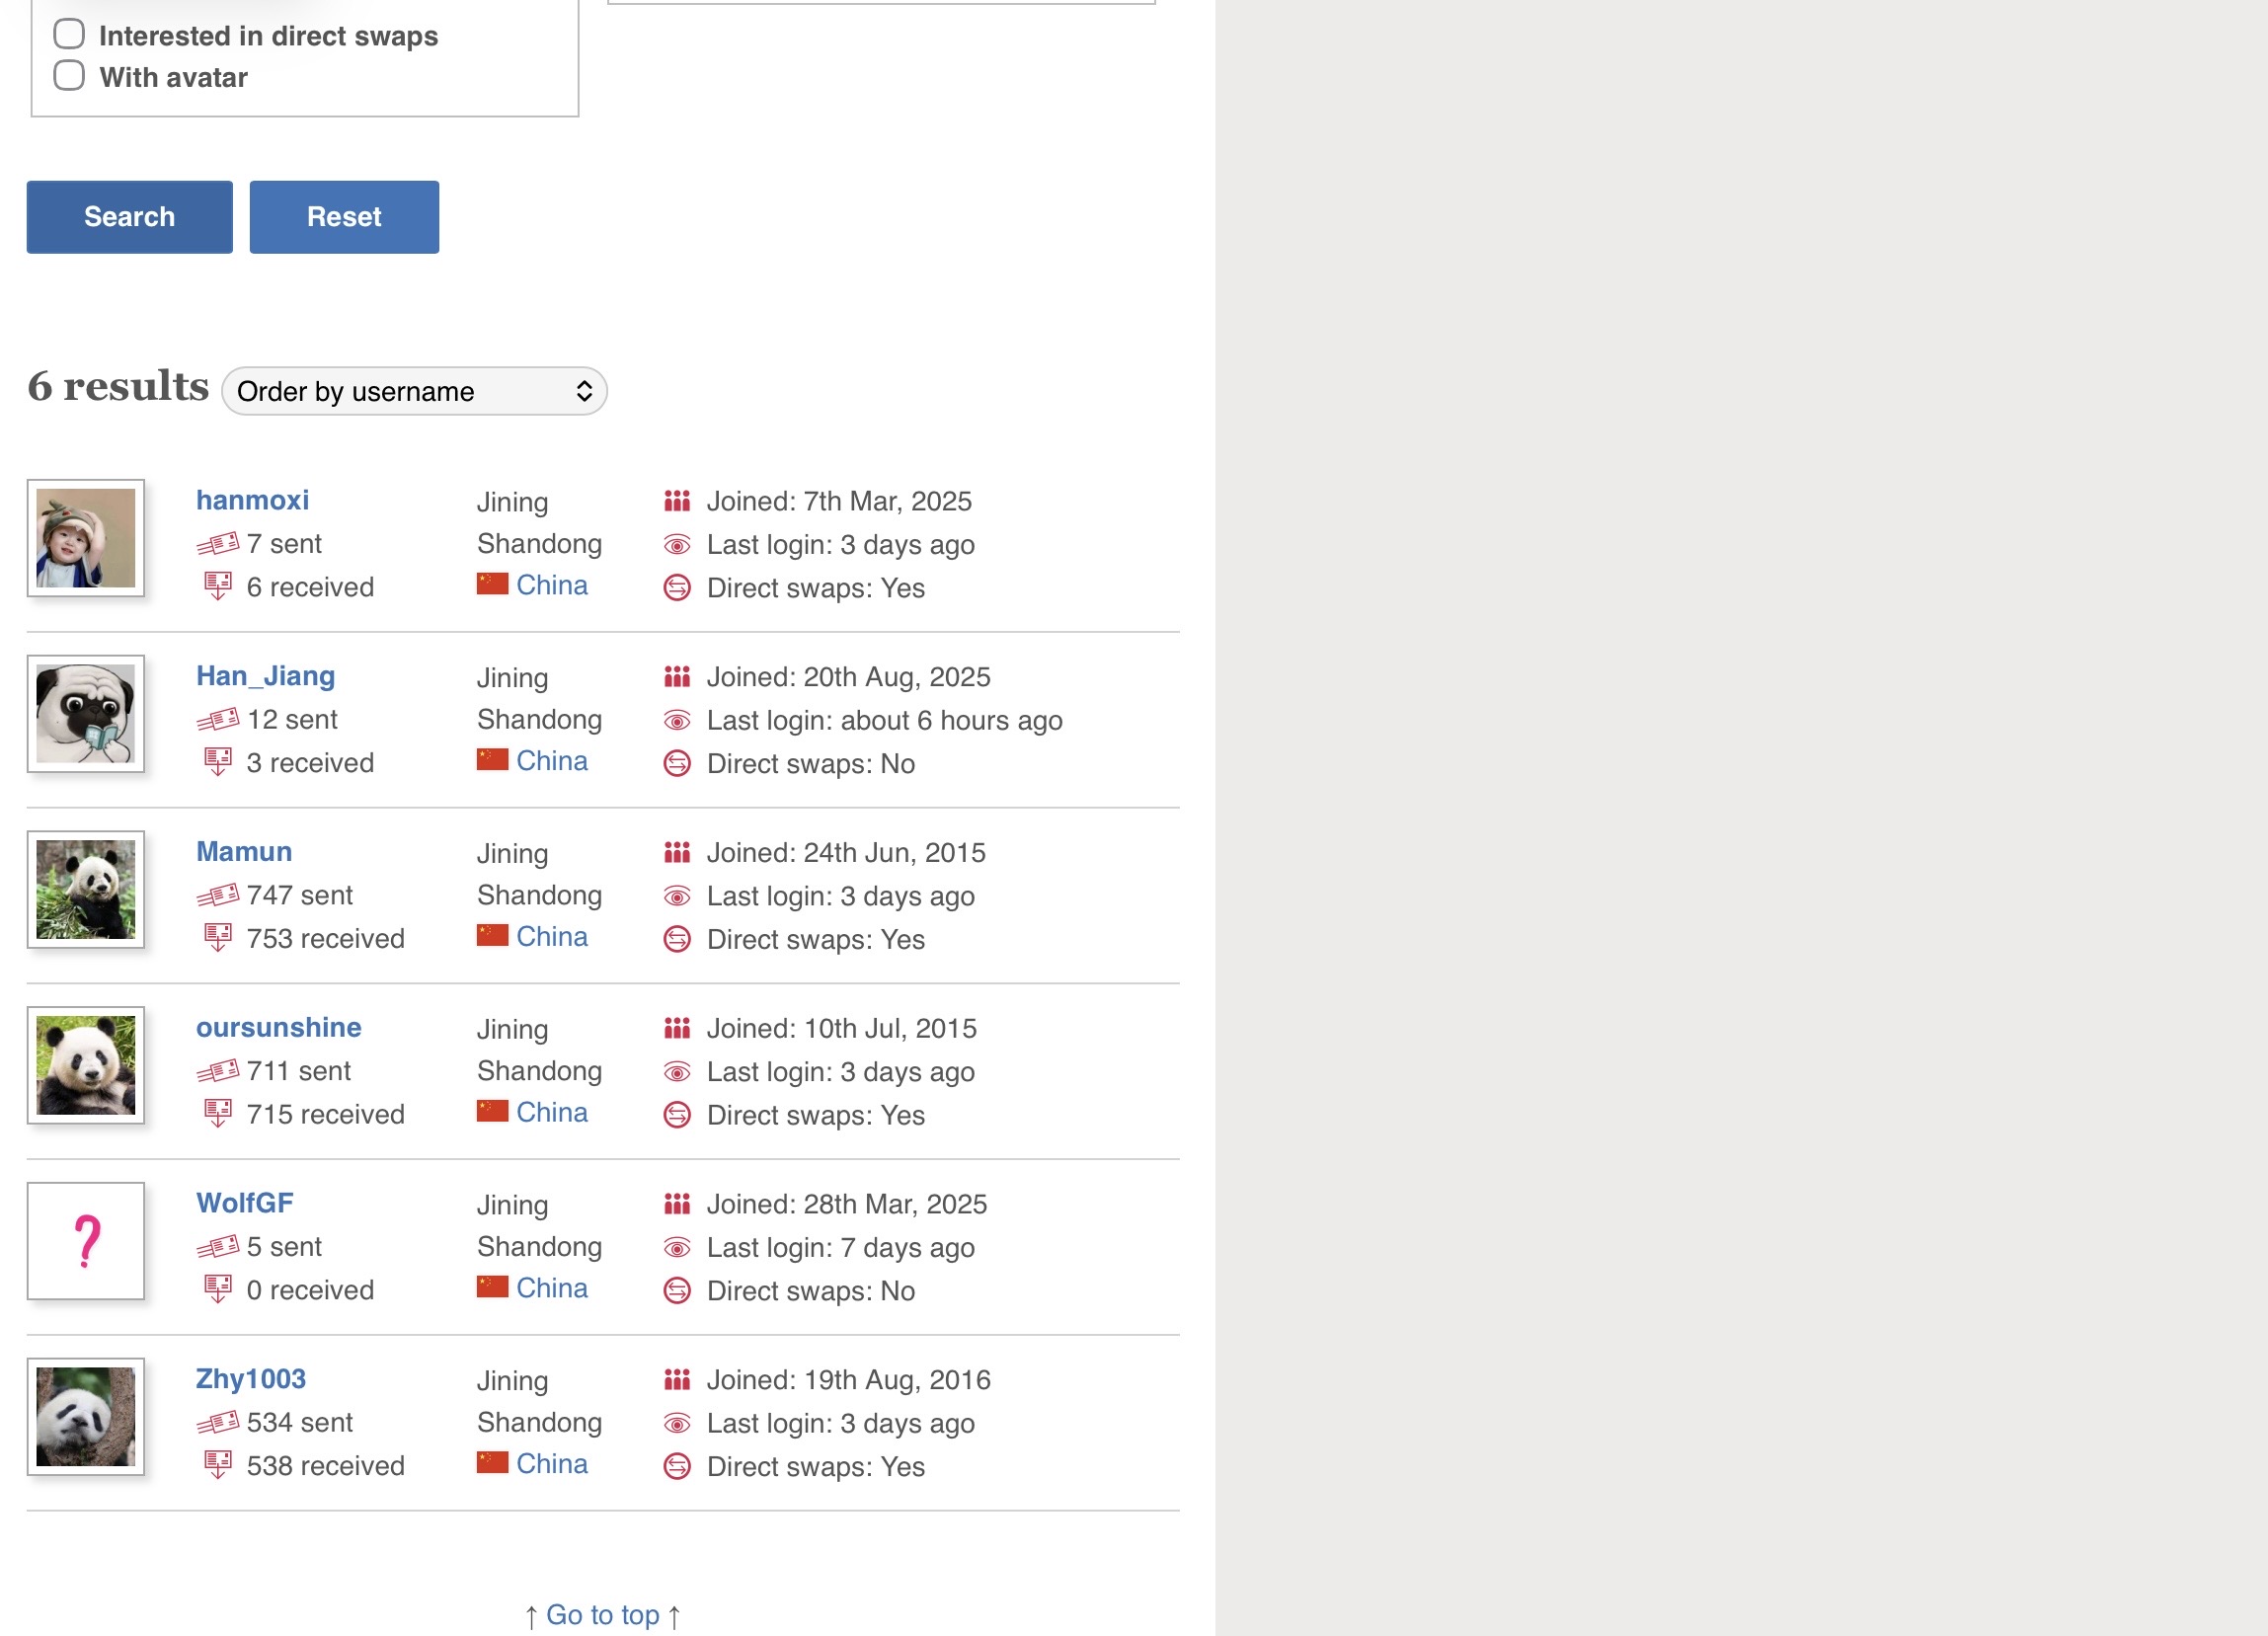Click China flag icon in Han_Jiang row

click(x=492, y=760)
